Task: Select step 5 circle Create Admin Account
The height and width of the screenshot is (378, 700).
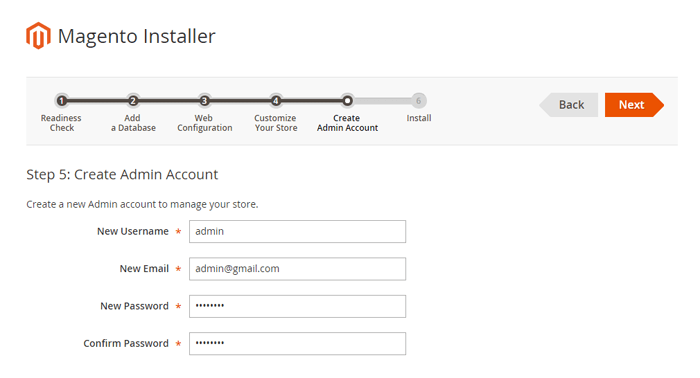Action: tap(347, 101)
